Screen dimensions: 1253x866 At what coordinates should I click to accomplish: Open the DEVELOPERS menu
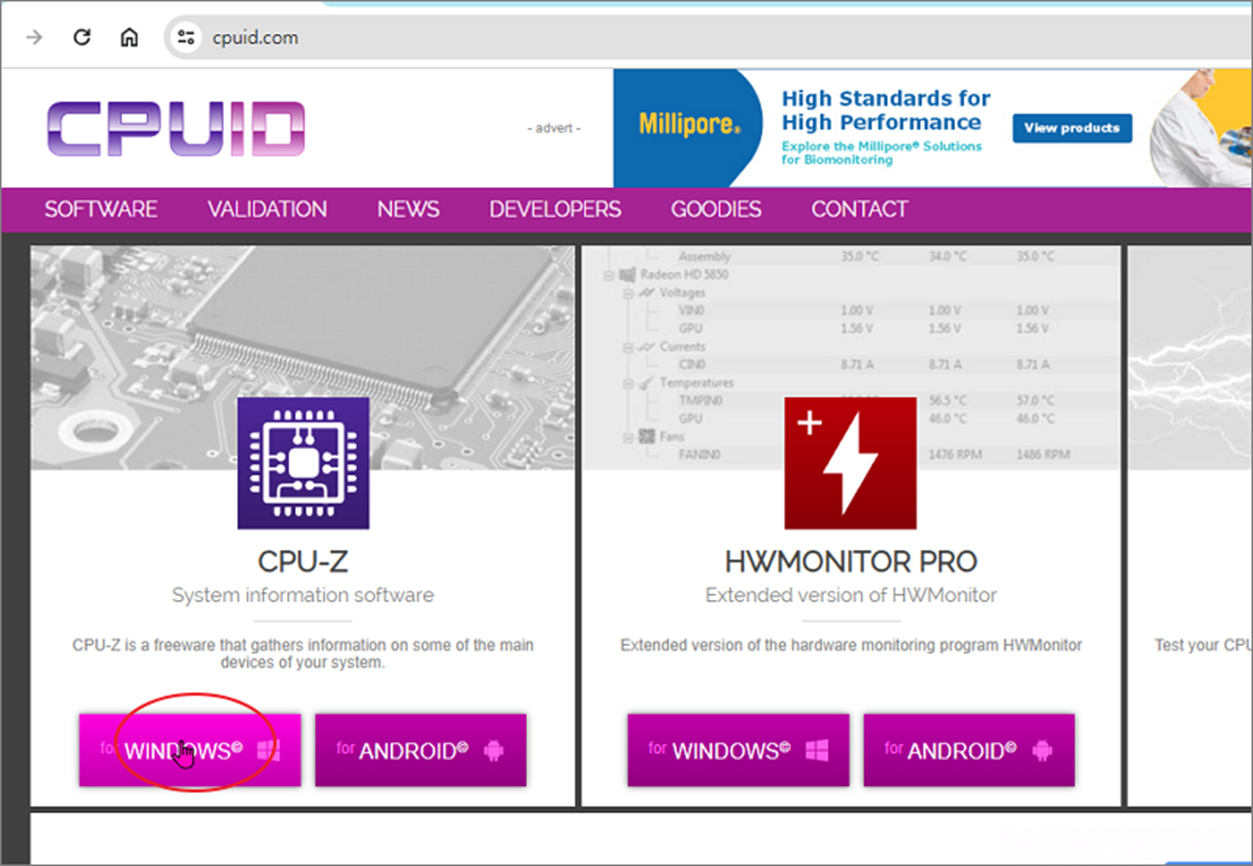[x=555, y=209]
